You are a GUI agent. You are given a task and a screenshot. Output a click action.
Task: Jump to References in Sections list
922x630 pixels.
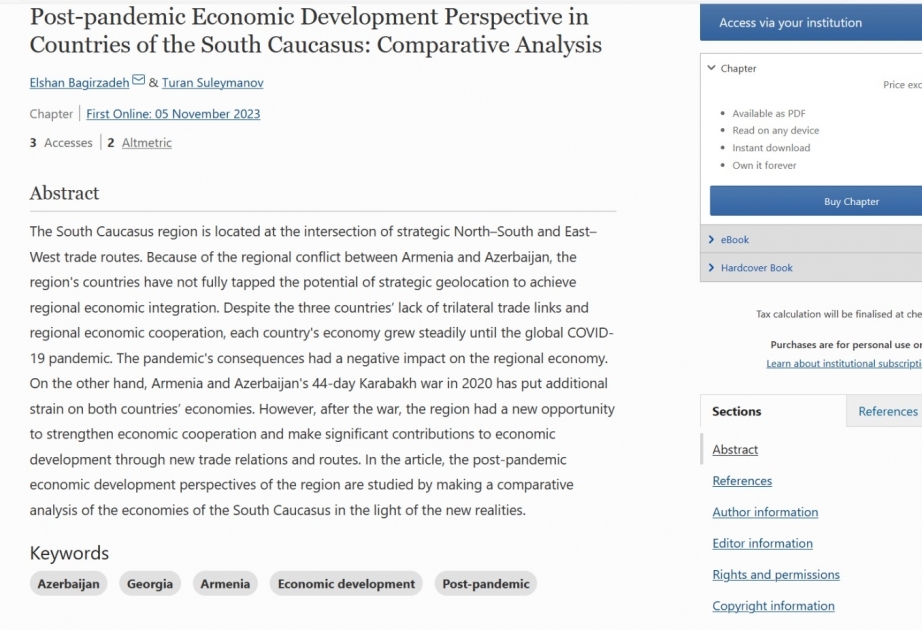pos(742,481)
